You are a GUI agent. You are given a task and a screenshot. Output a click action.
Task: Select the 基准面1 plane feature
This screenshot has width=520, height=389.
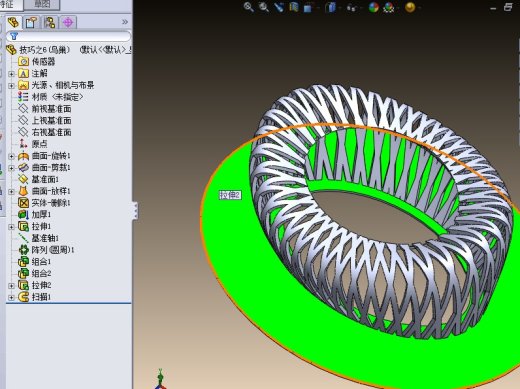(x=45, y=179)
